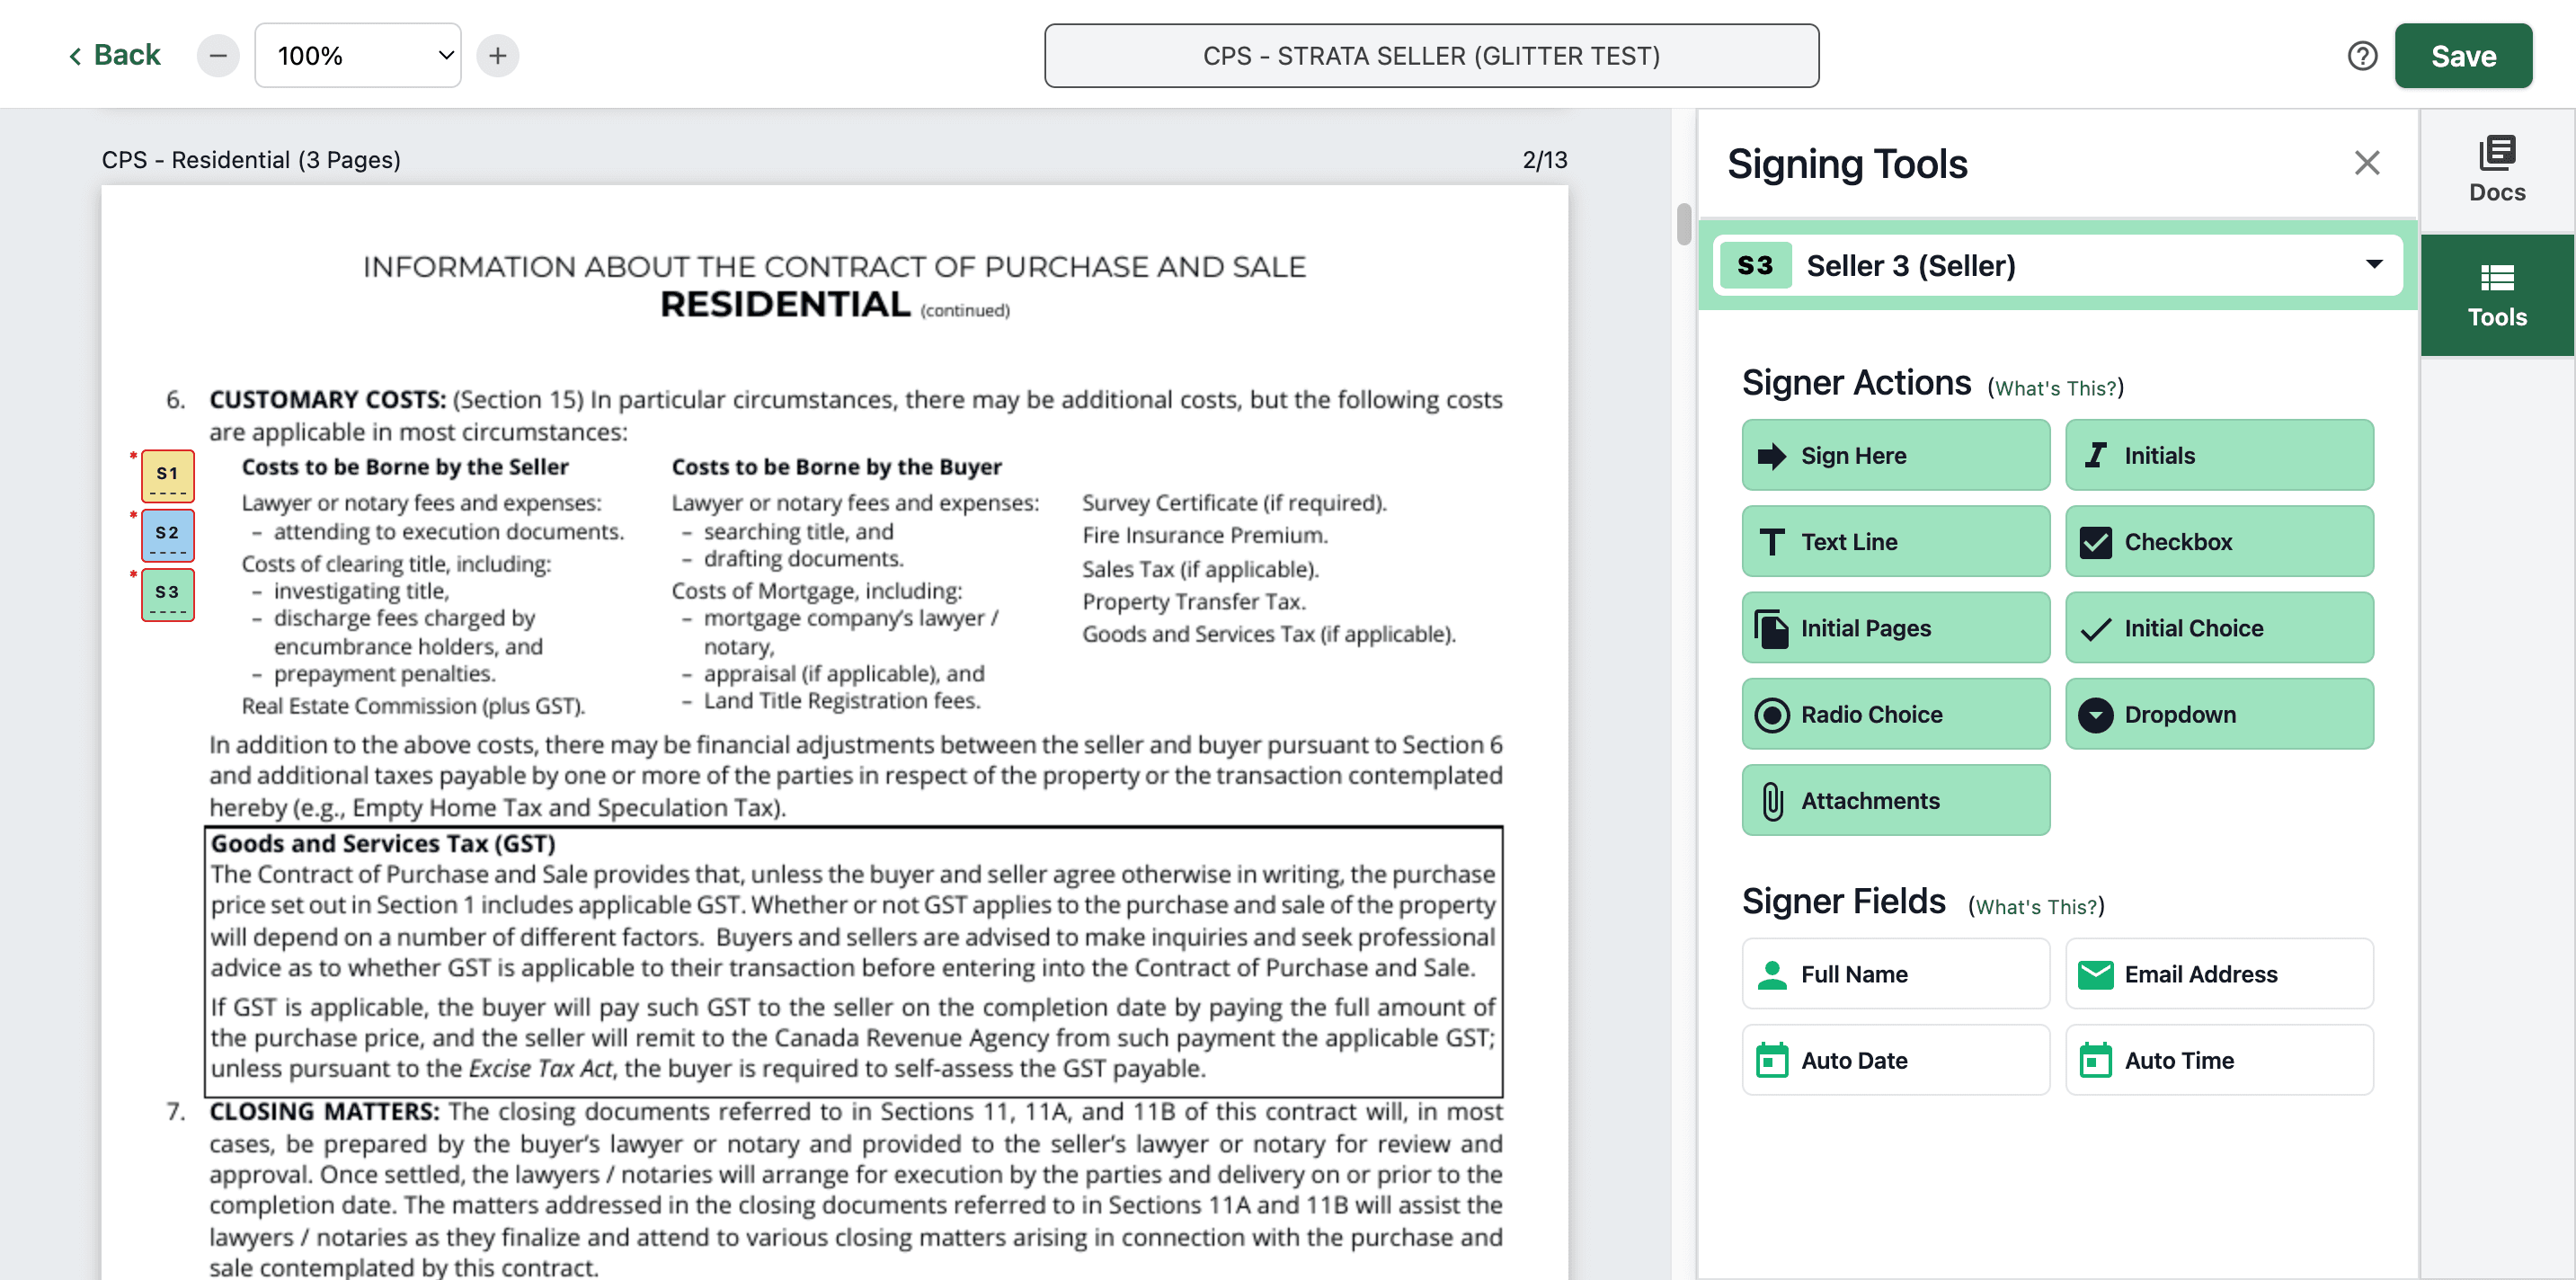Viewport: 2576px width, 1280px height.
Task: Go Back to previous screen
Action: (x=114, y=56)
